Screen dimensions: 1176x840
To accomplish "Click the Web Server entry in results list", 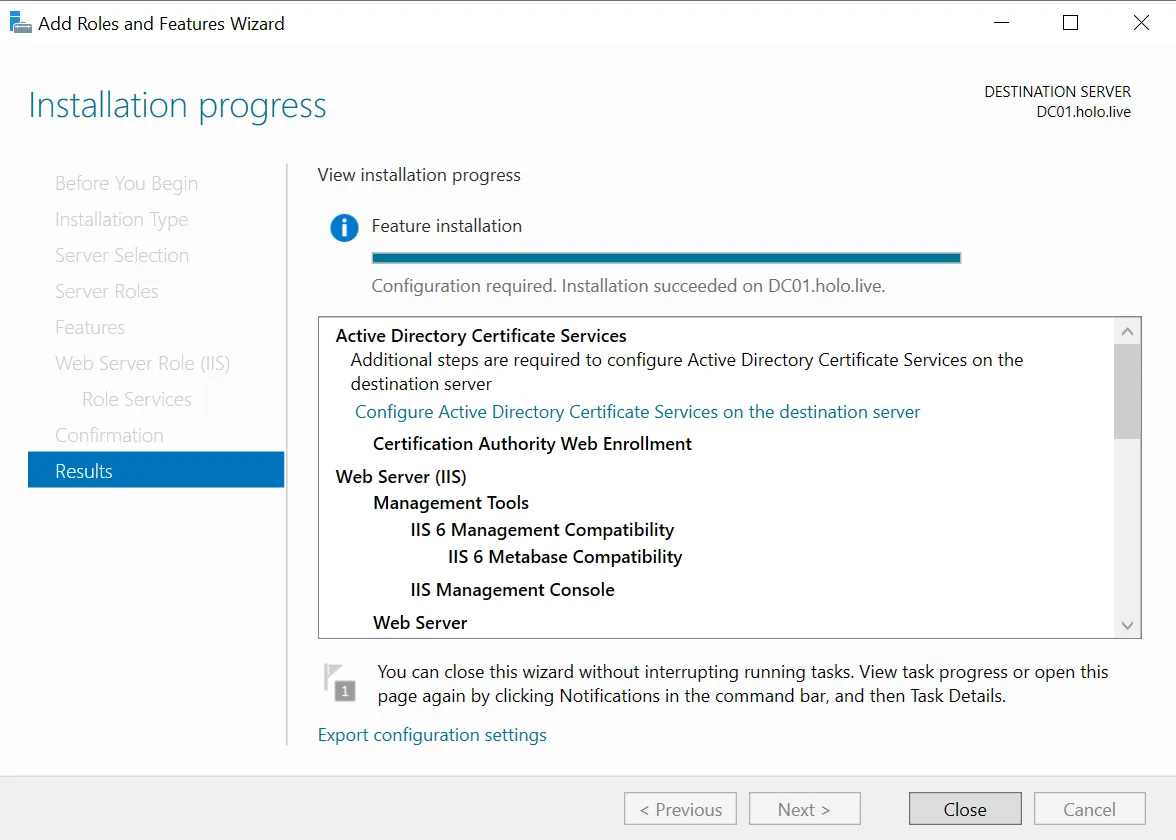I will coord(420,622).
